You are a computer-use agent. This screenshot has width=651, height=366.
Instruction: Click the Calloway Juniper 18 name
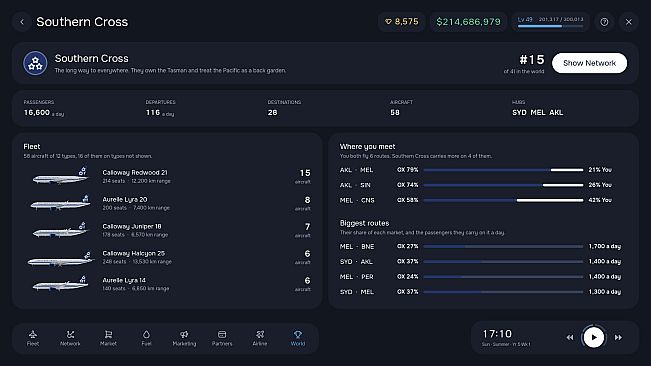[x=132, y=227]
